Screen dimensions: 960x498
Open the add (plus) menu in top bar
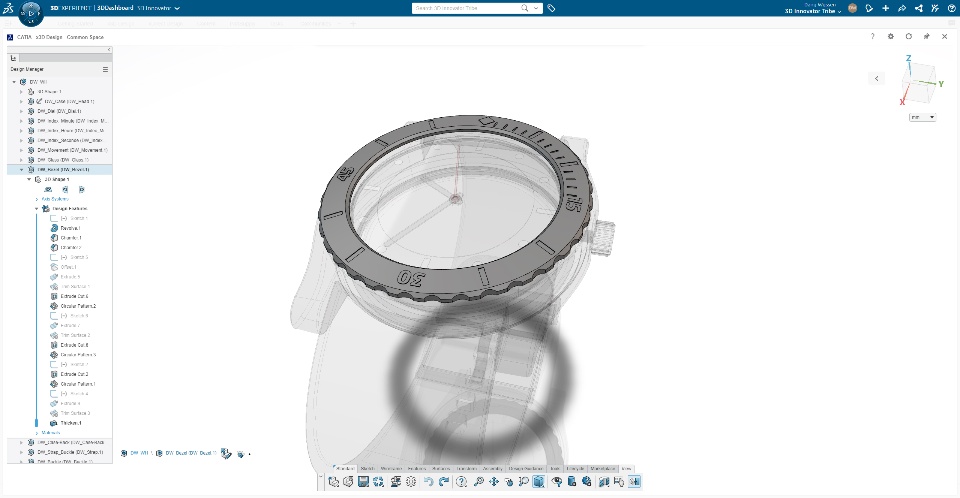click(885, 8)
